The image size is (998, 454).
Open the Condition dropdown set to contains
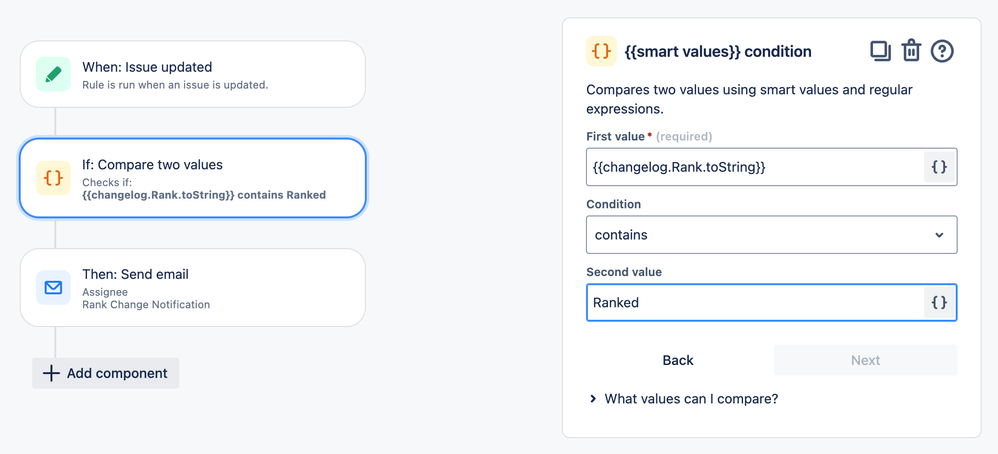771,235
